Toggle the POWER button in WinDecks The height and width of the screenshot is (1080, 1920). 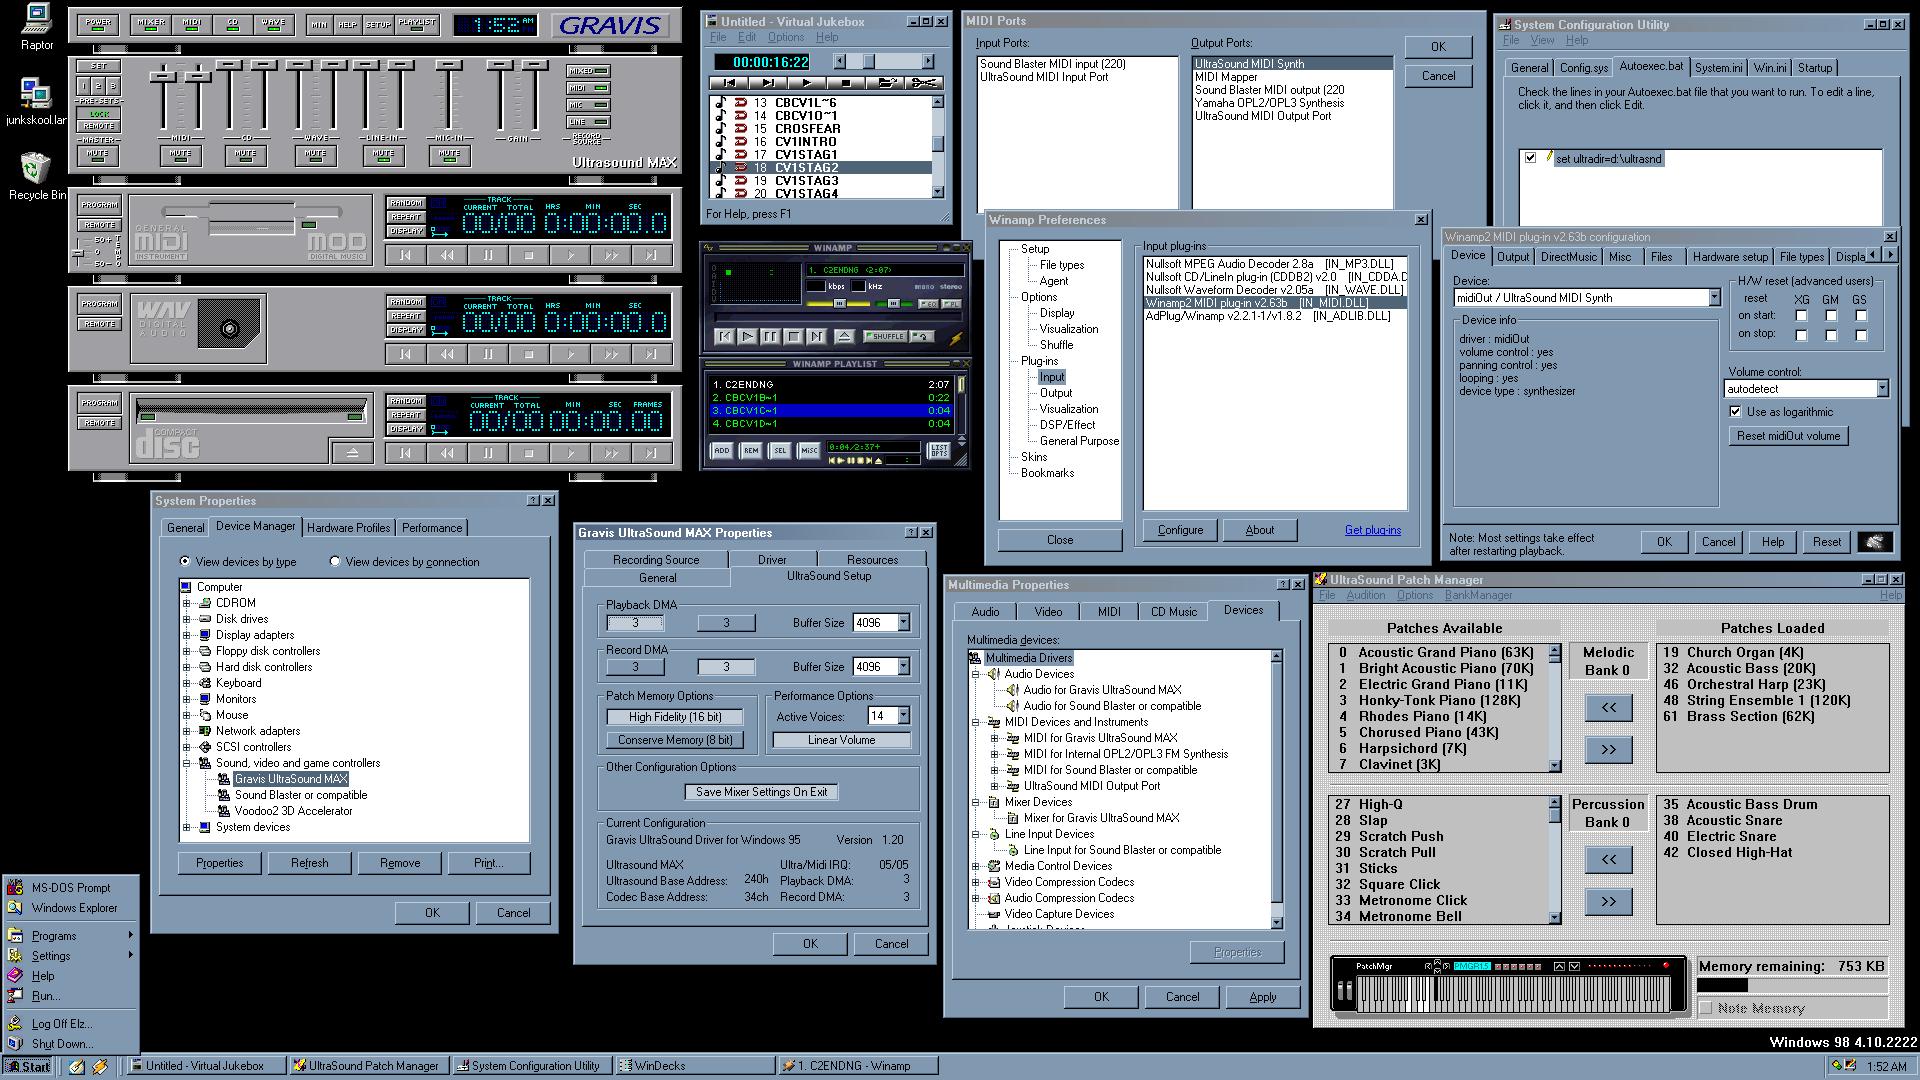[x=98, y=24]
